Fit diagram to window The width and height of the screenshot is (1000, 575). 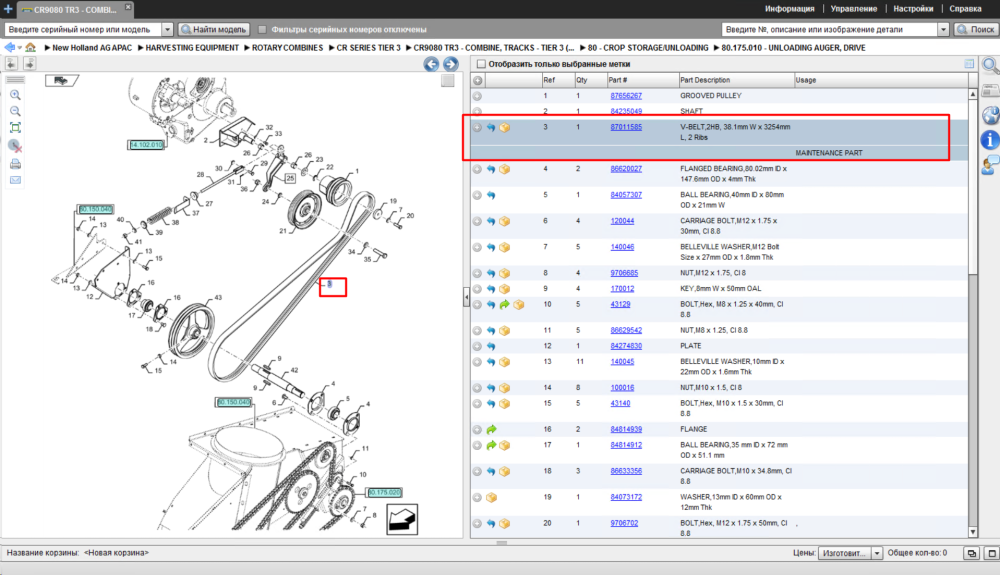[x=15, y=128]
